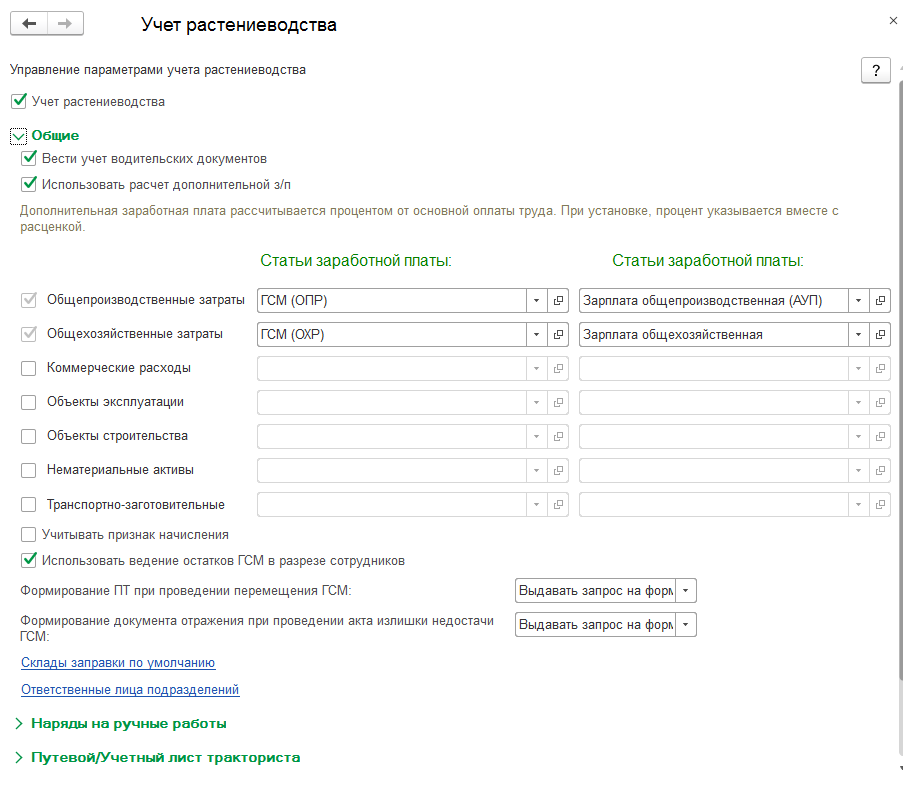Click open icon of second Объекты строительства field

[x=880, y=436]
